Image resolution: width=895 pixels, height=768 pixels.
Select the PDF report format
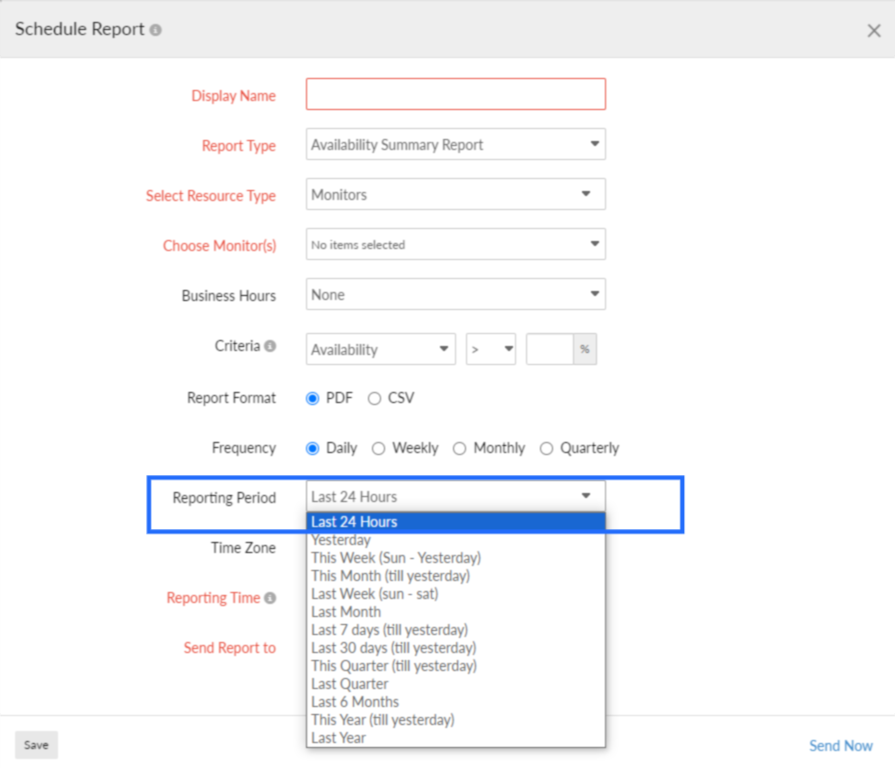click(313, 398)
